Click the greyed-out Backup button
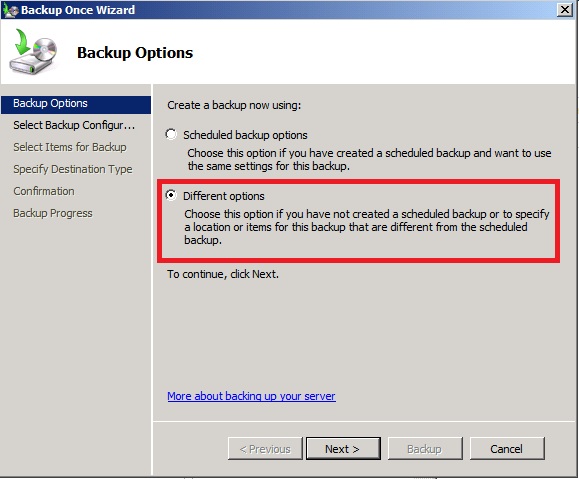The height and width of the screenshot is (479, 579). [425, 449]
